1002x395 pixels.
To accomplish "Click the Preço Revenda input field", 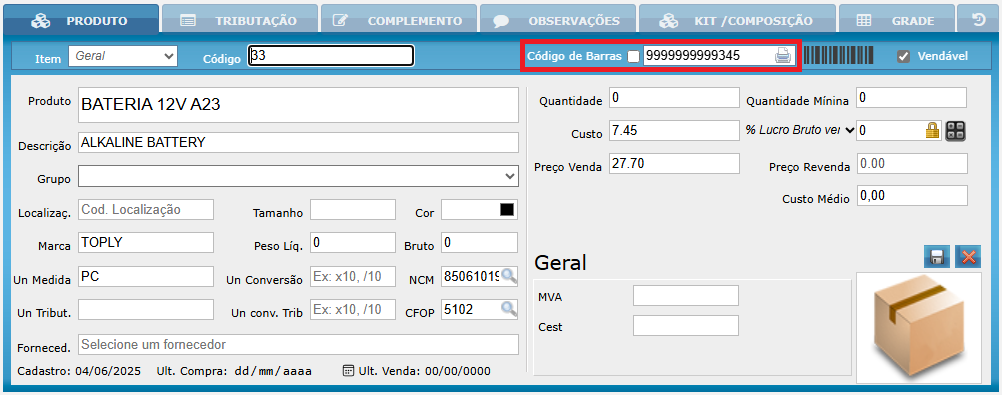I will [913, 163].
